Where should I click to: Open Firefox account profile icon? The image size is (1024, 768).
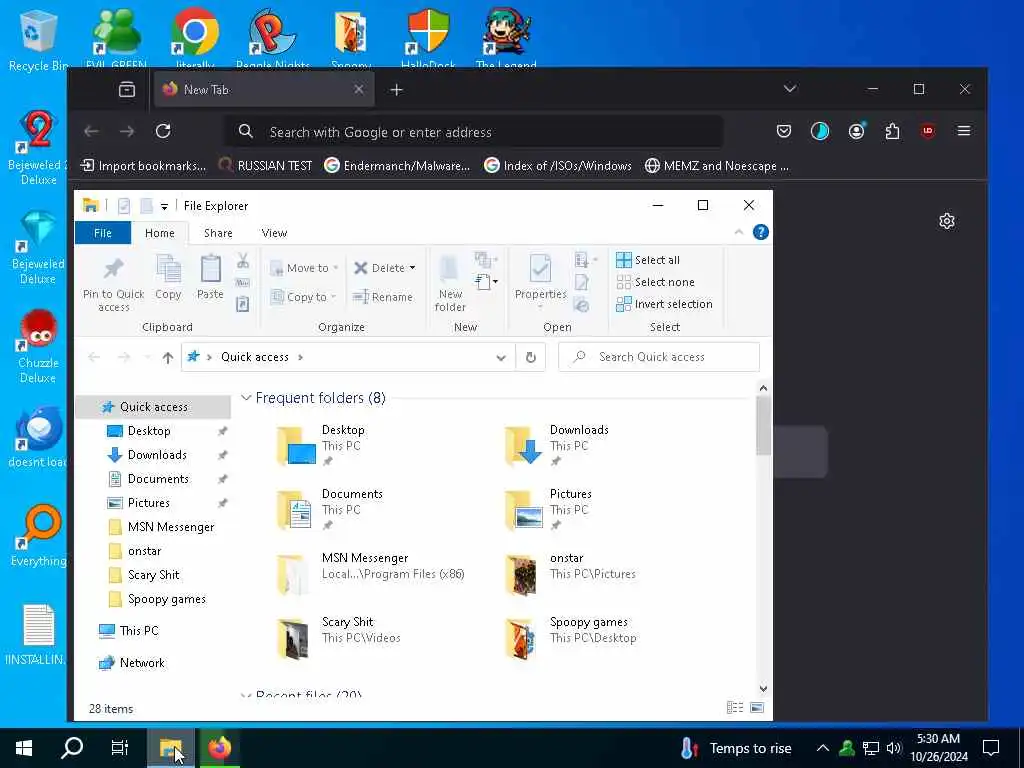pos(856,131)
